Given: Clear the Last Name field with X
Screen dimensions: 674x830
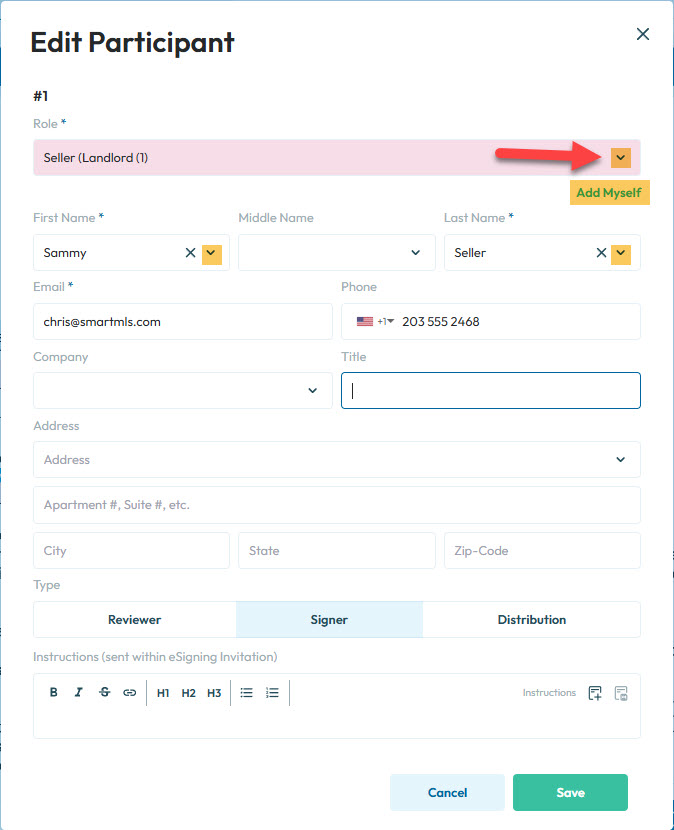Looking at the screenshot, I should (601, 253).
